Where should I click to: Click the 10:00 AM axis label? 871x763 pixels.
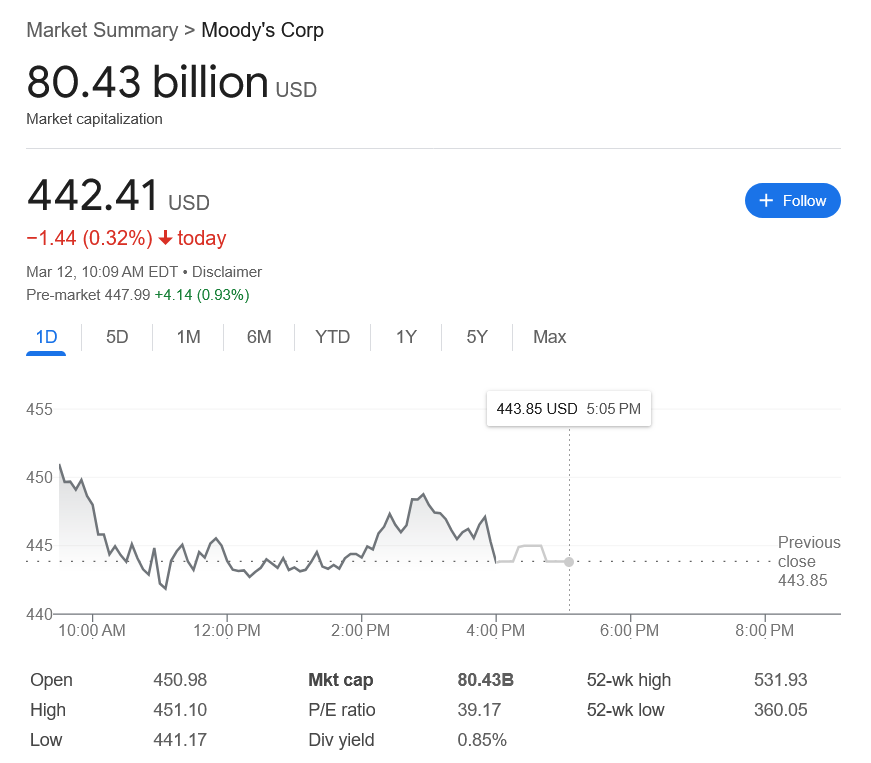coord(92,630)
